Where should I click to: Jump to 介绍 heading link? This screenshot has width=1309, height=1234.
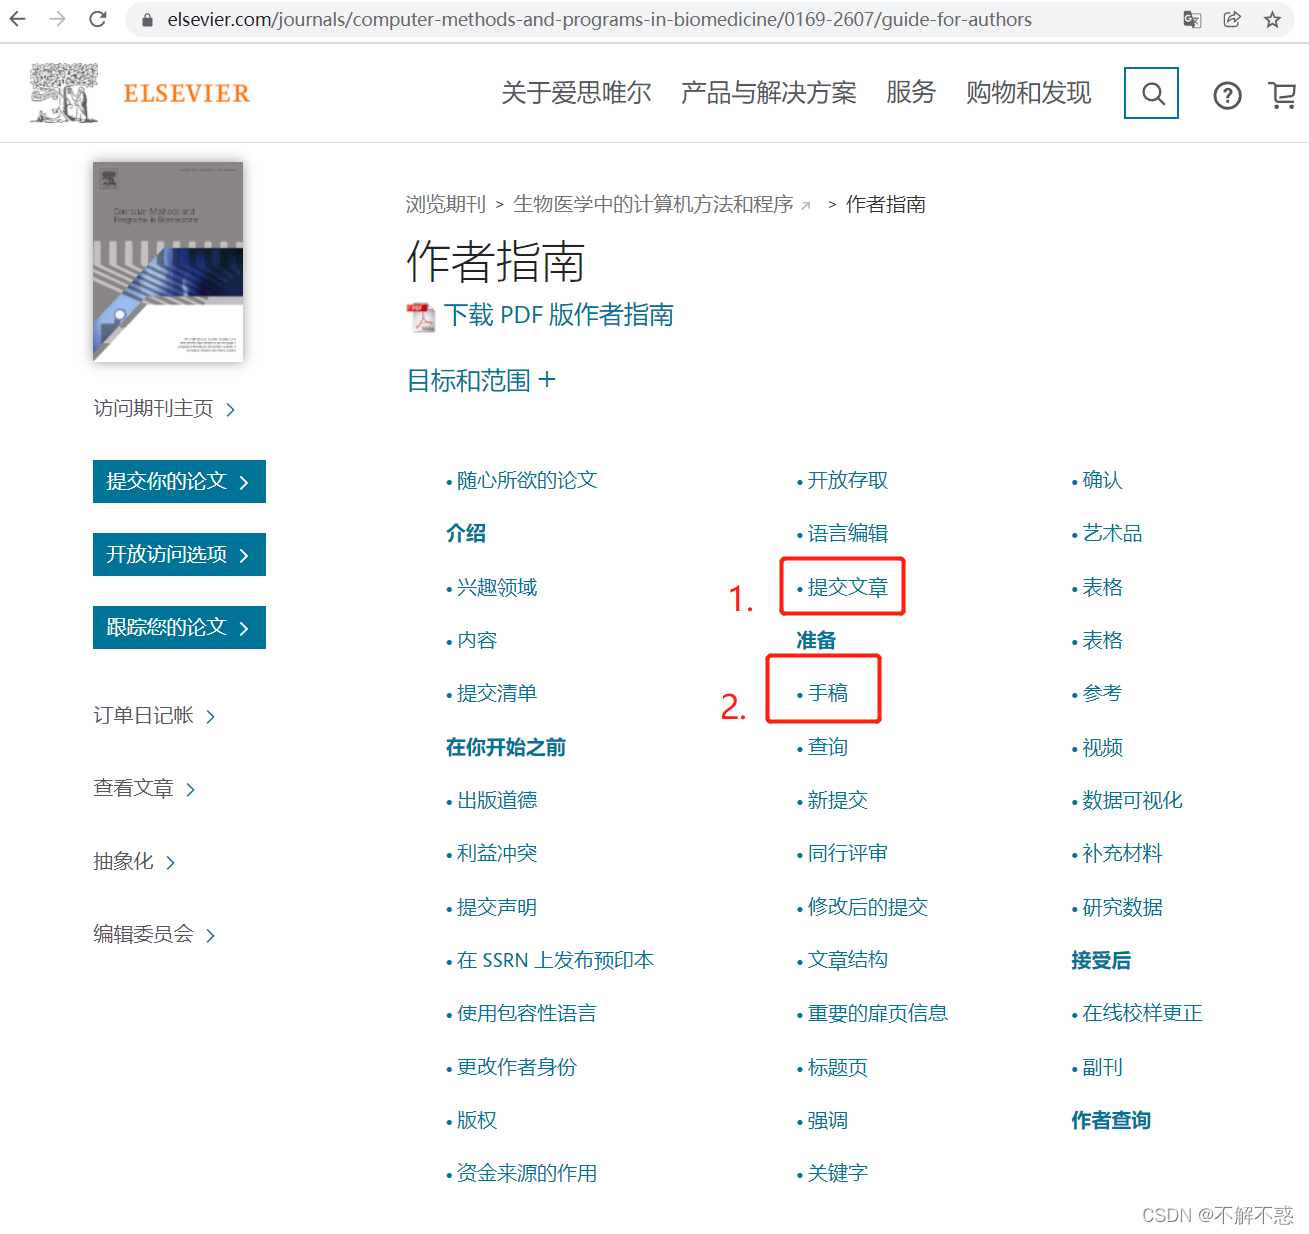(x=466, y=533)
